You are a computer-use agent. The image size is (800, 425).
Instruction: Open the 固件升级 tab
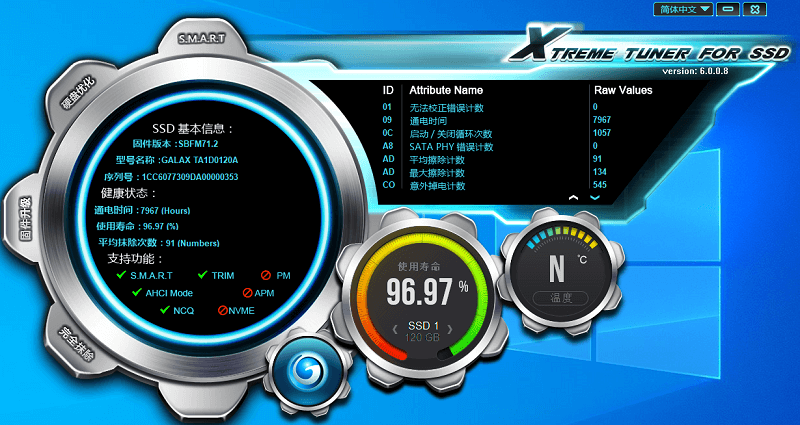[x=24, y=219]
